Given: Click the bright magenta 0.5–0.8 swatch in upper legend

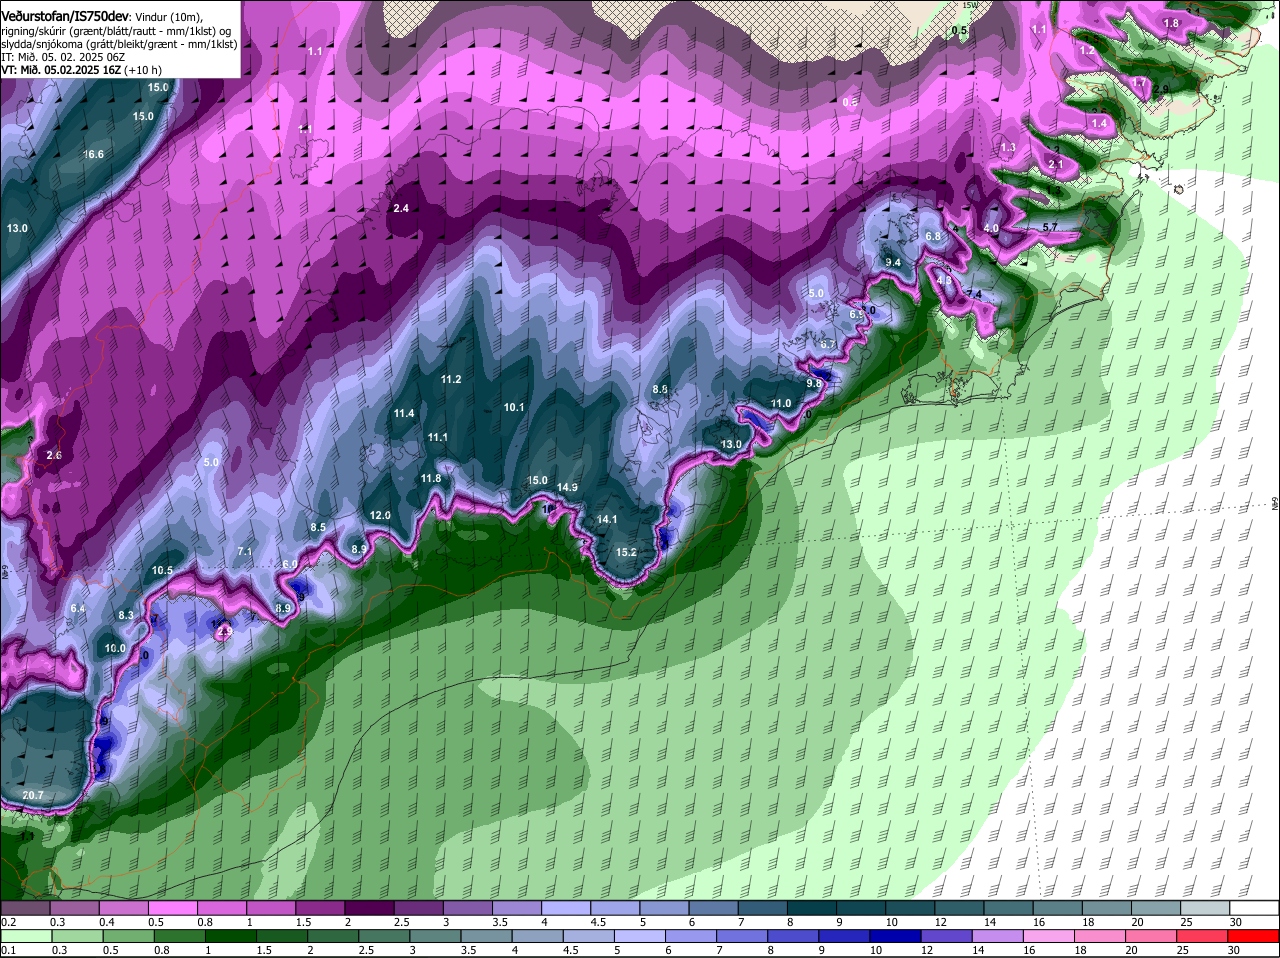Looking at the screenshot, I should tap(173, 908).
